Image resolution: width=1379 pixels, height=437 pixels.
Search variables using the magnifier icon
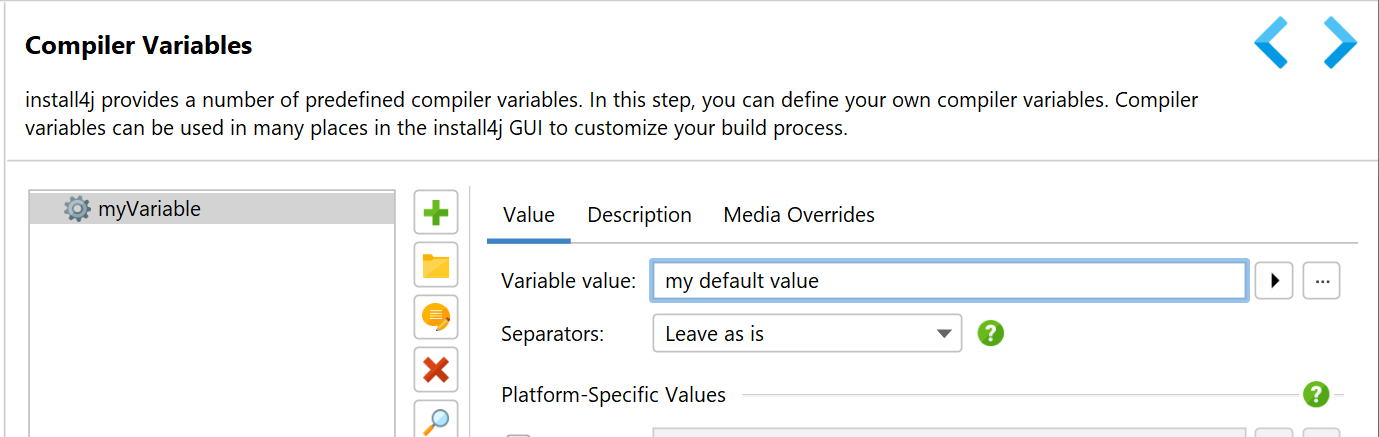[436, 419]
